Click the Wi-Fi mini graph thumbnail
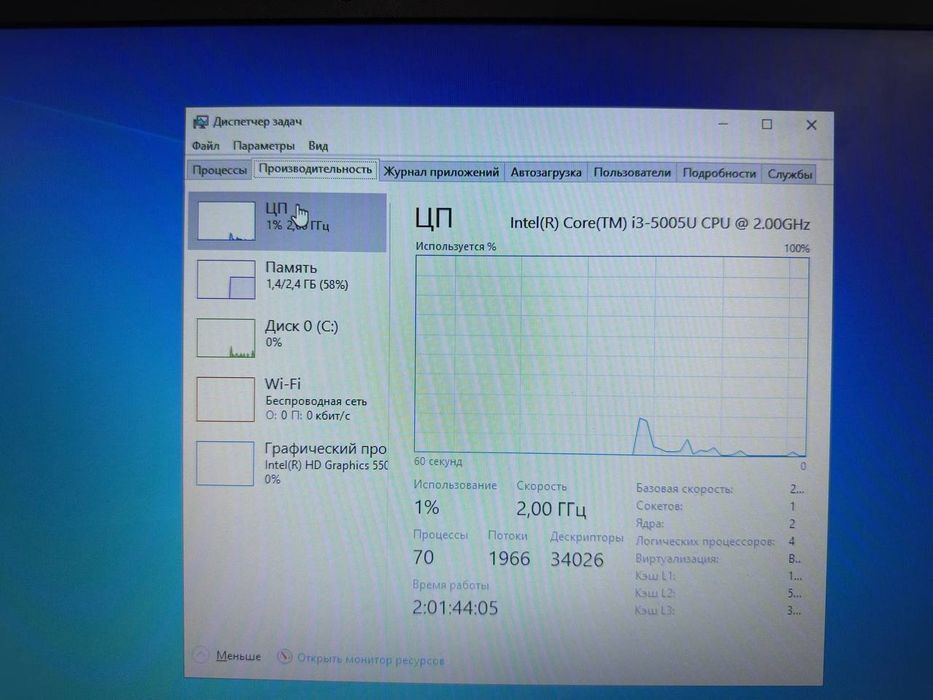Viewport: 933px width, 700px height. coord(226,399)
